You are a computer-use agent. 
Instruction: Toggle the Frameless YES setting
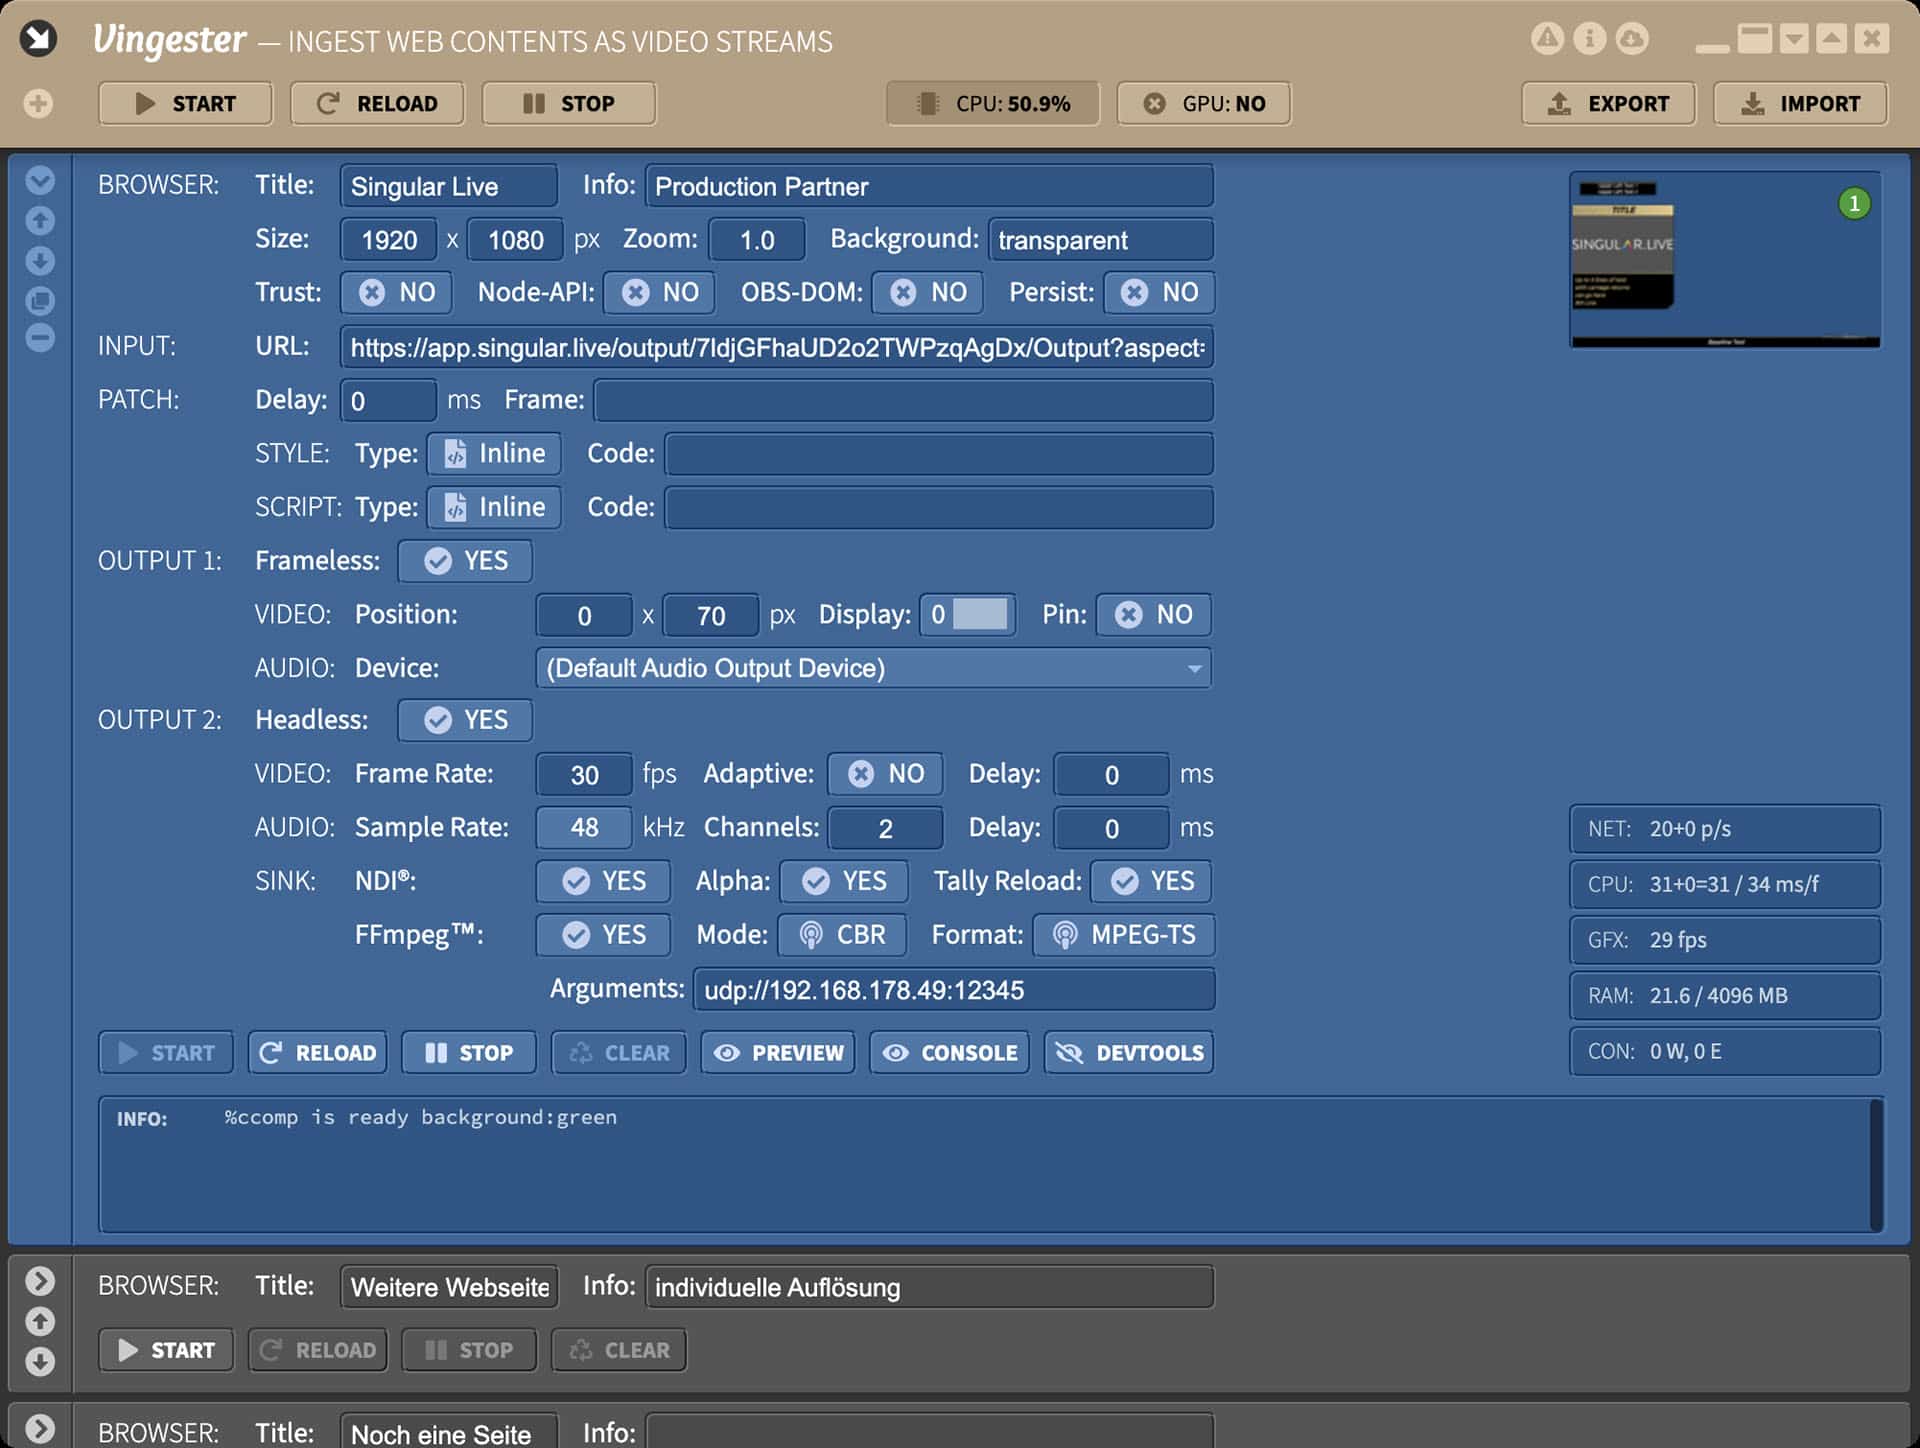click(x=465, y=560)
